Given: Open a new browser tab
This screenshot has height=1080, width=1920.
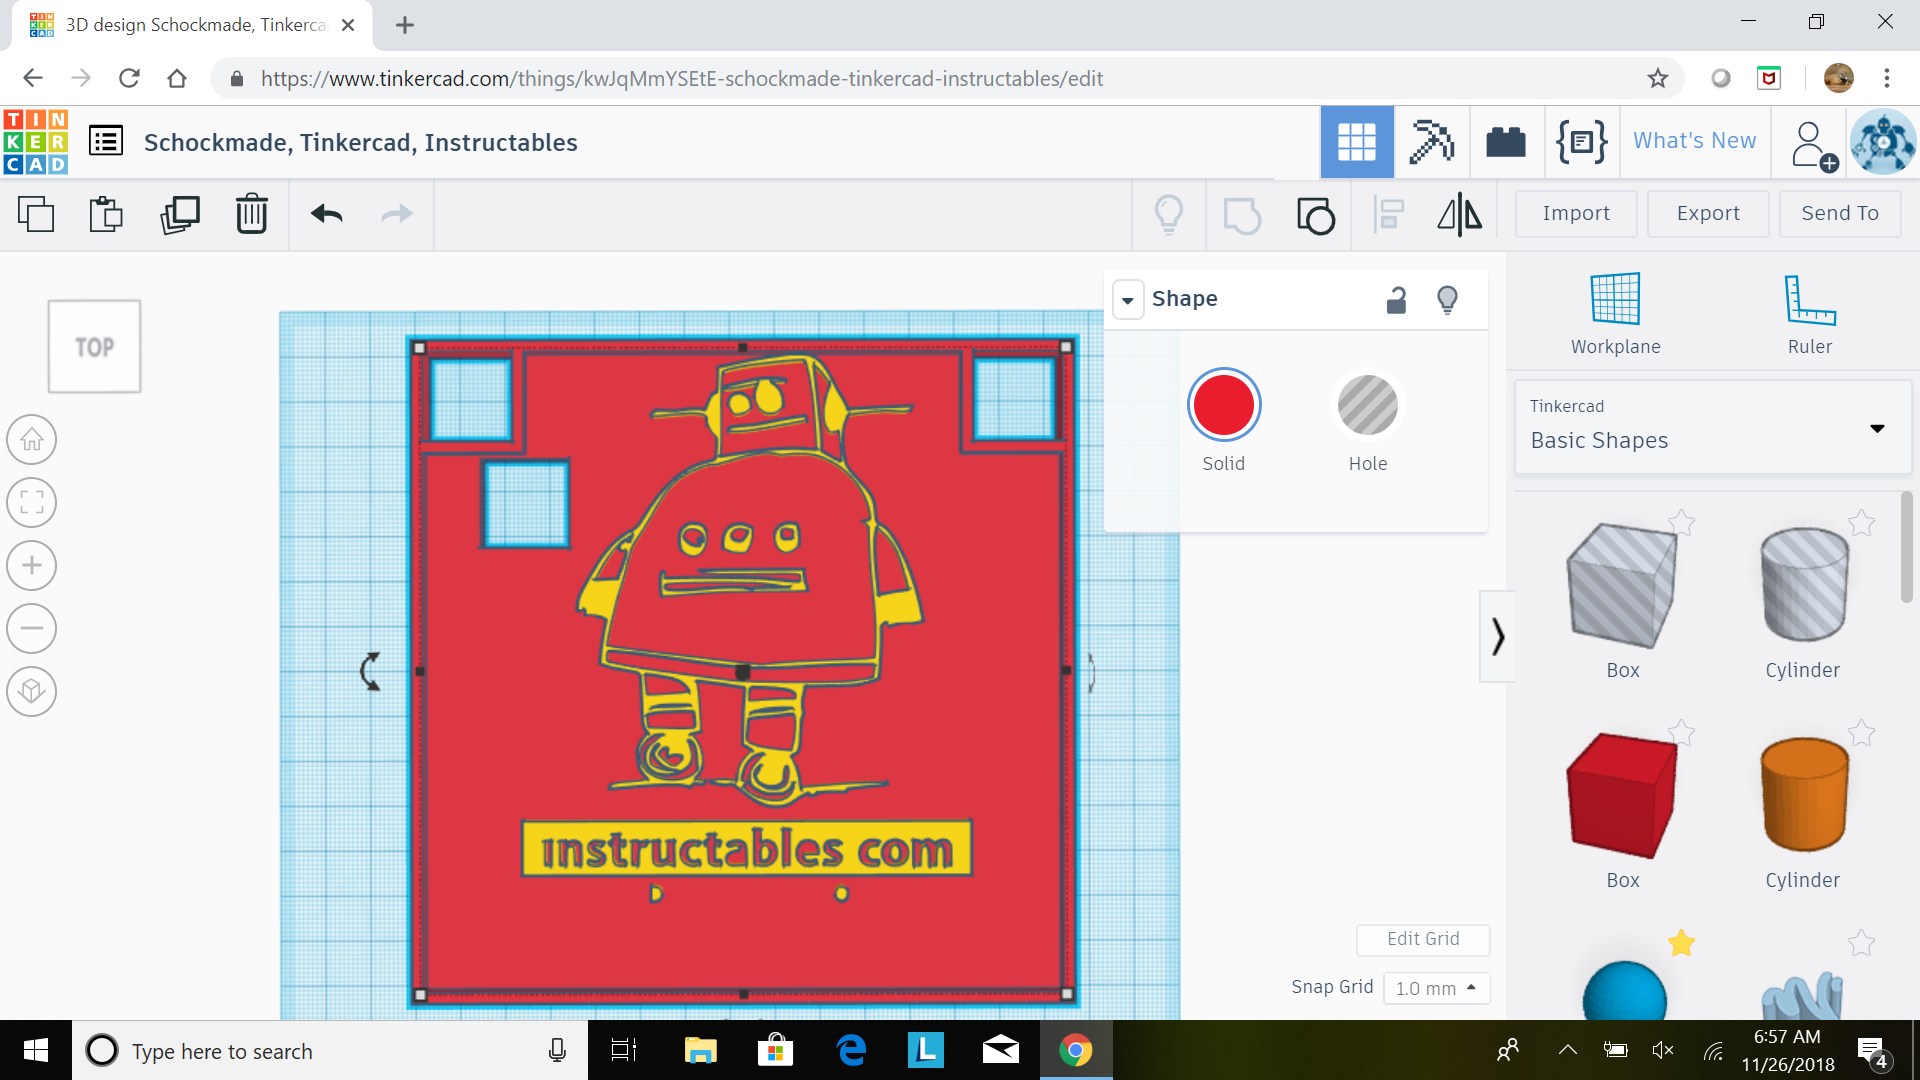Looking at the screenshot, I should click(405, 25).
